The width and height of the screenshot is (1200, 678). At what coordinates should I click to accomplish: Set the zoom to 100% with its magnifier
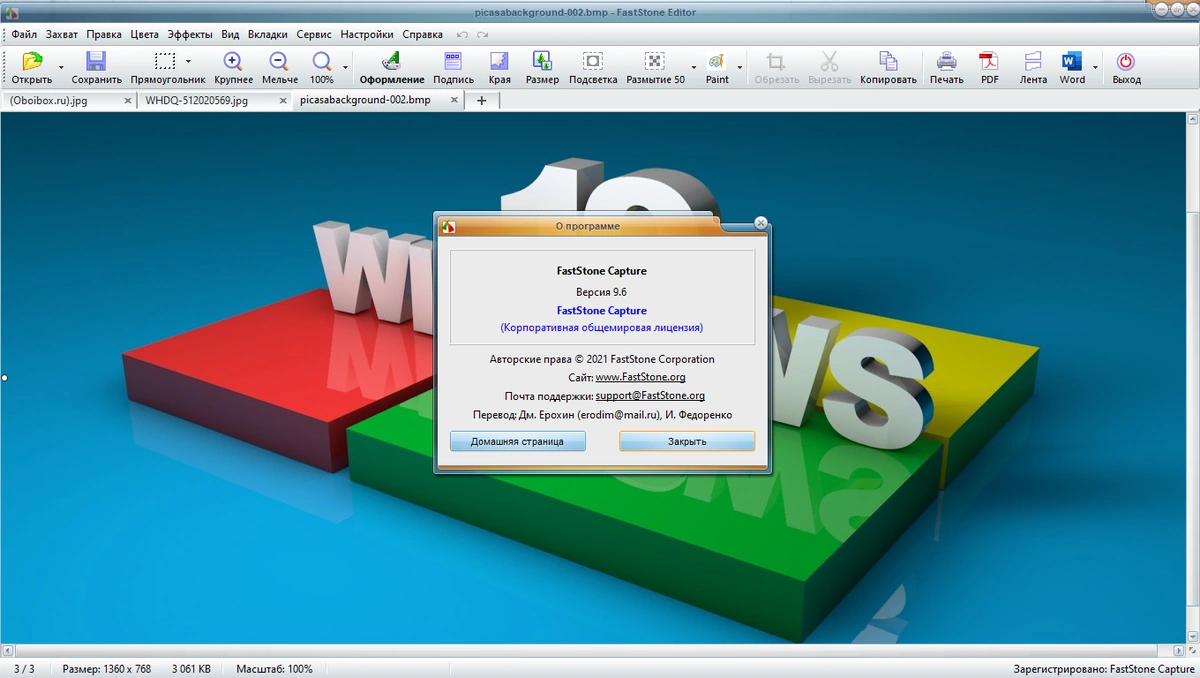tap(321, 62)
